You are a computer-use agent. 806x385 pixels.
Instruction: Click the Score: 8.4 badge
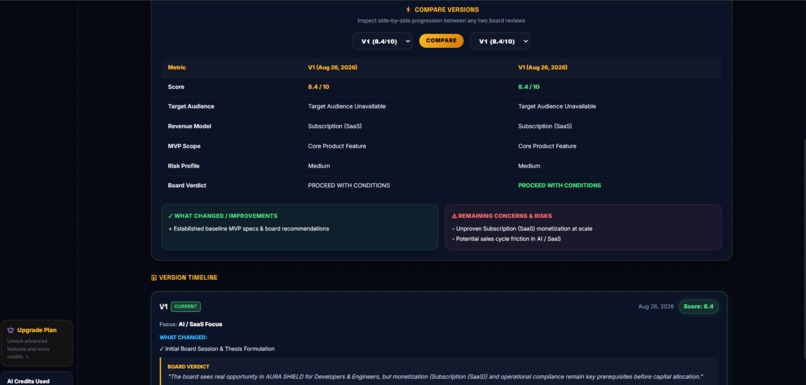[x=699, y=307]
